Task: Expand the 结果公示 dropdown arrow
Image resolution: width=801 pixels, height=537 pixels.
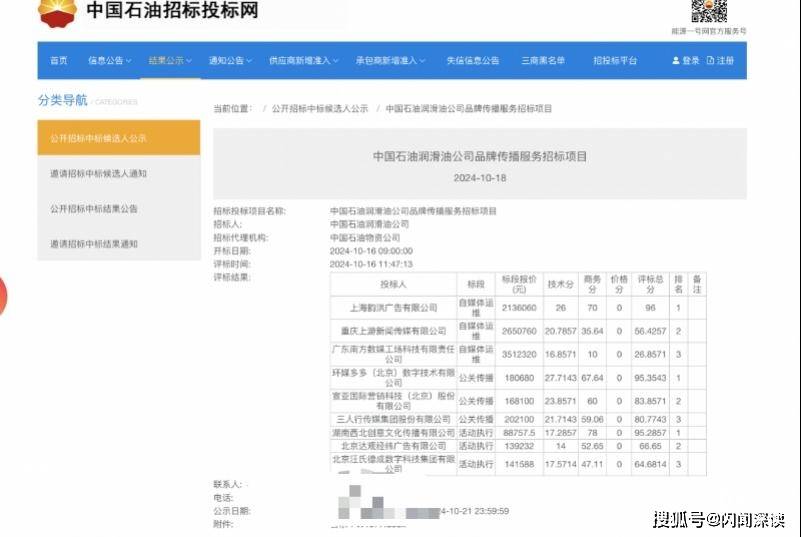Action: tap(189, 61)
